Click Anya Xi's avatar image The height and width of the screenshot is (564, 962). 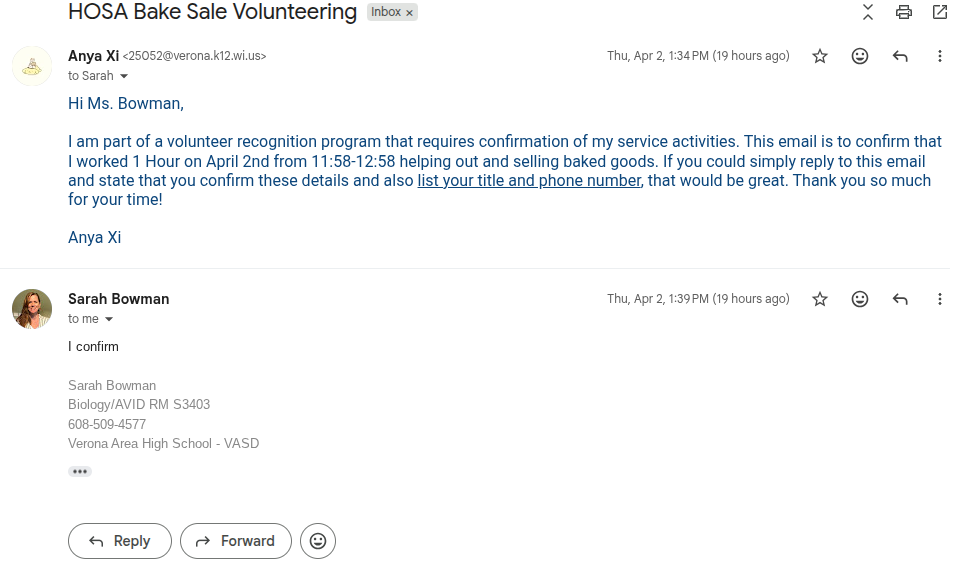pos(32,66)
